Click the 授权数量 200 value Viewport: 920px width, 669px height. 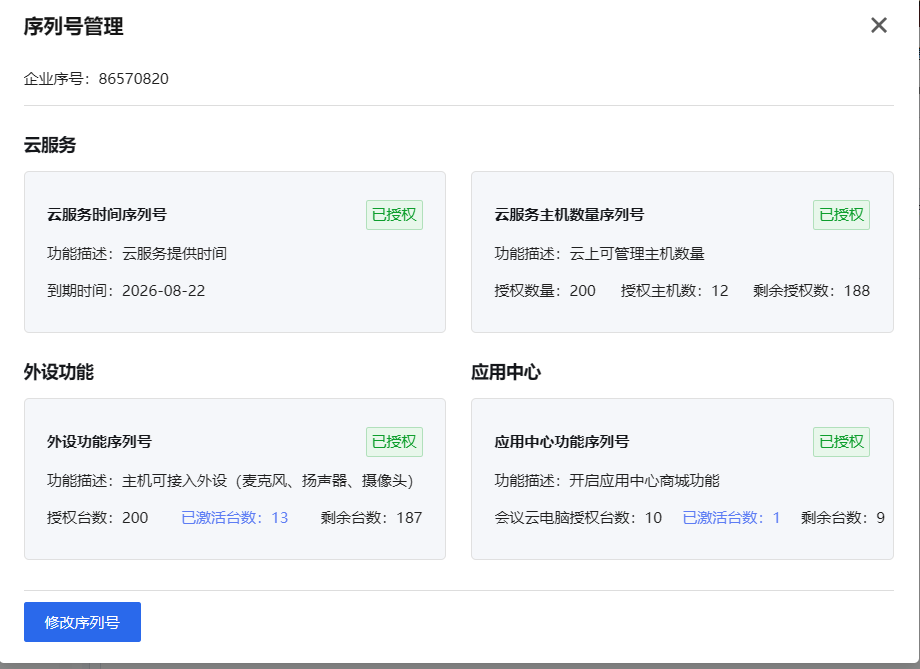click(545, 291)
